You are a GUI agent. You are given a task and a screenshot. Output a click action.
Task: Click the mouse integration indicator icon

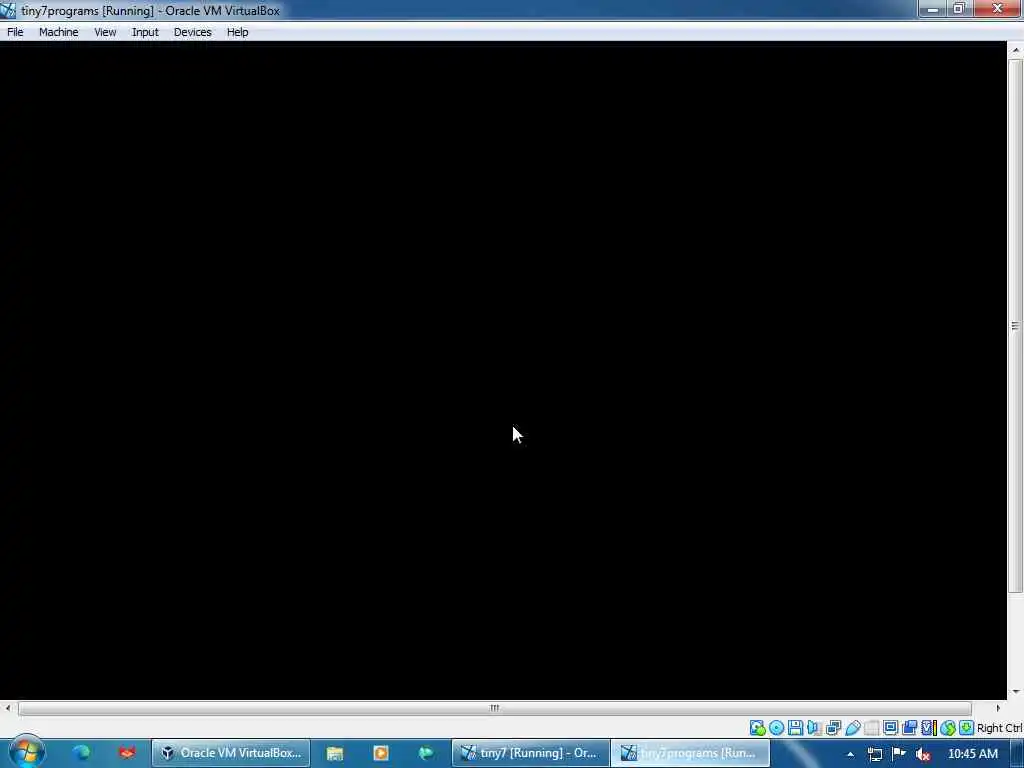(x=948, y=728)
